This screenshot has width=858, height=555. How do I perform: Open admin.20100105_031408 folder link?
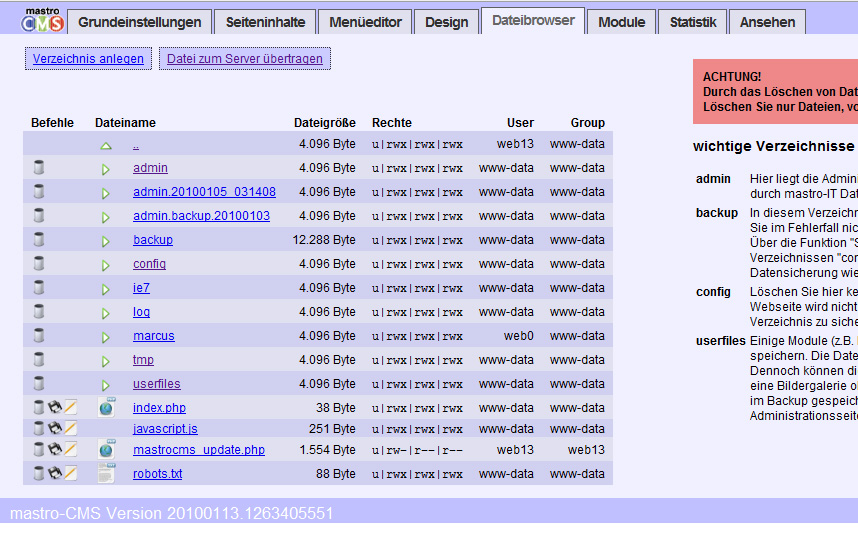point(204,192)
